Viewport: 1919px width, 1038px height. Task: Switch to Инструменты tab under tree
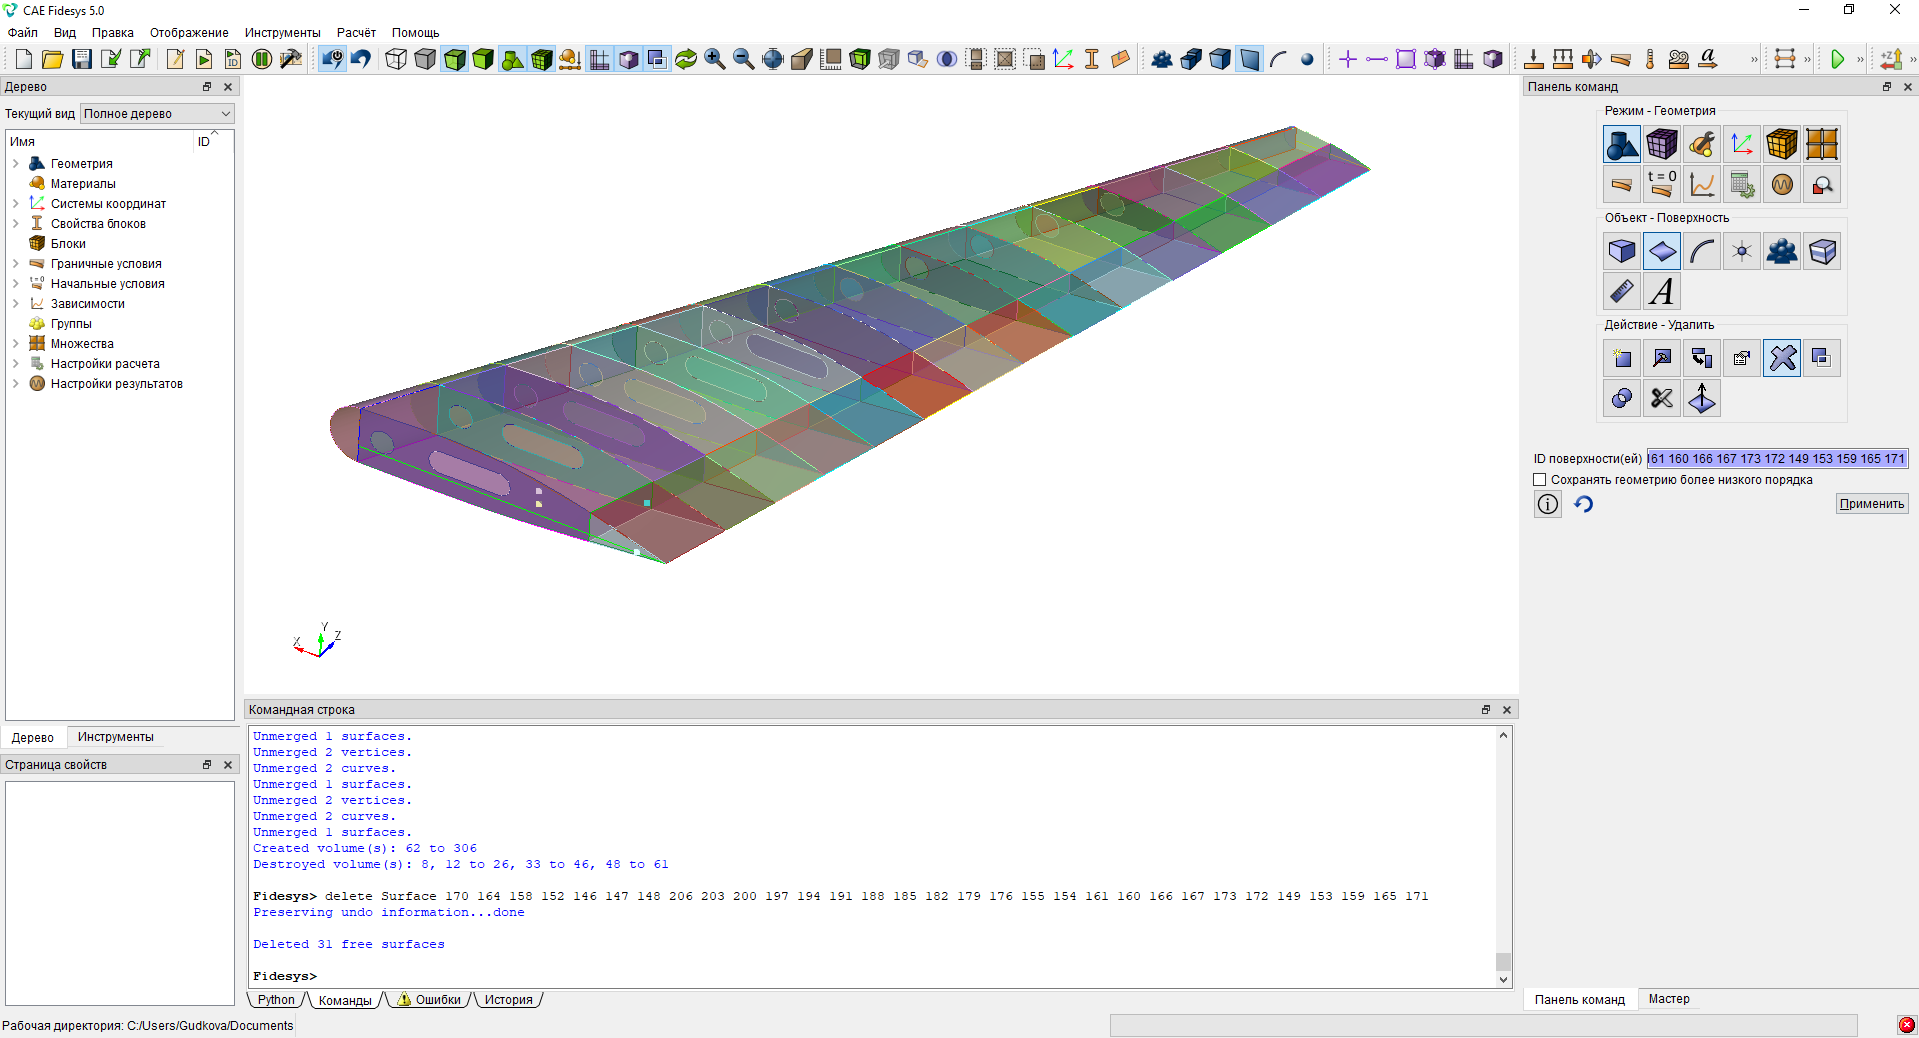click(x=116, y=737)
